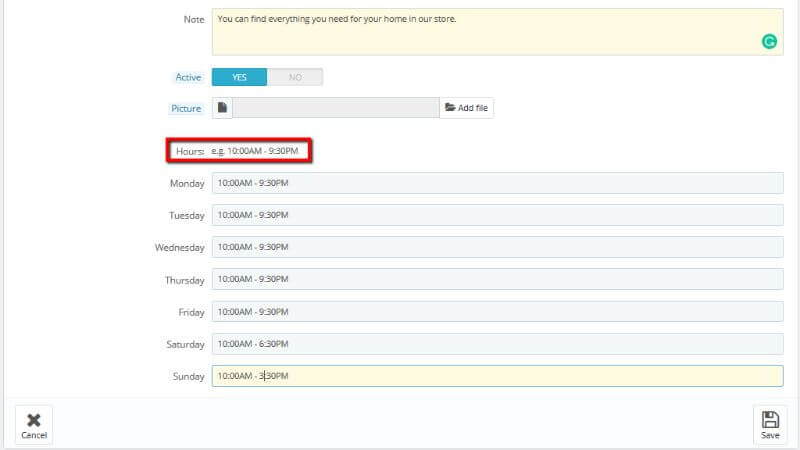Image resolution: width=800 pixels, height=450 pixels.
Task: Click the Thursday label
Action: (185, 280)
